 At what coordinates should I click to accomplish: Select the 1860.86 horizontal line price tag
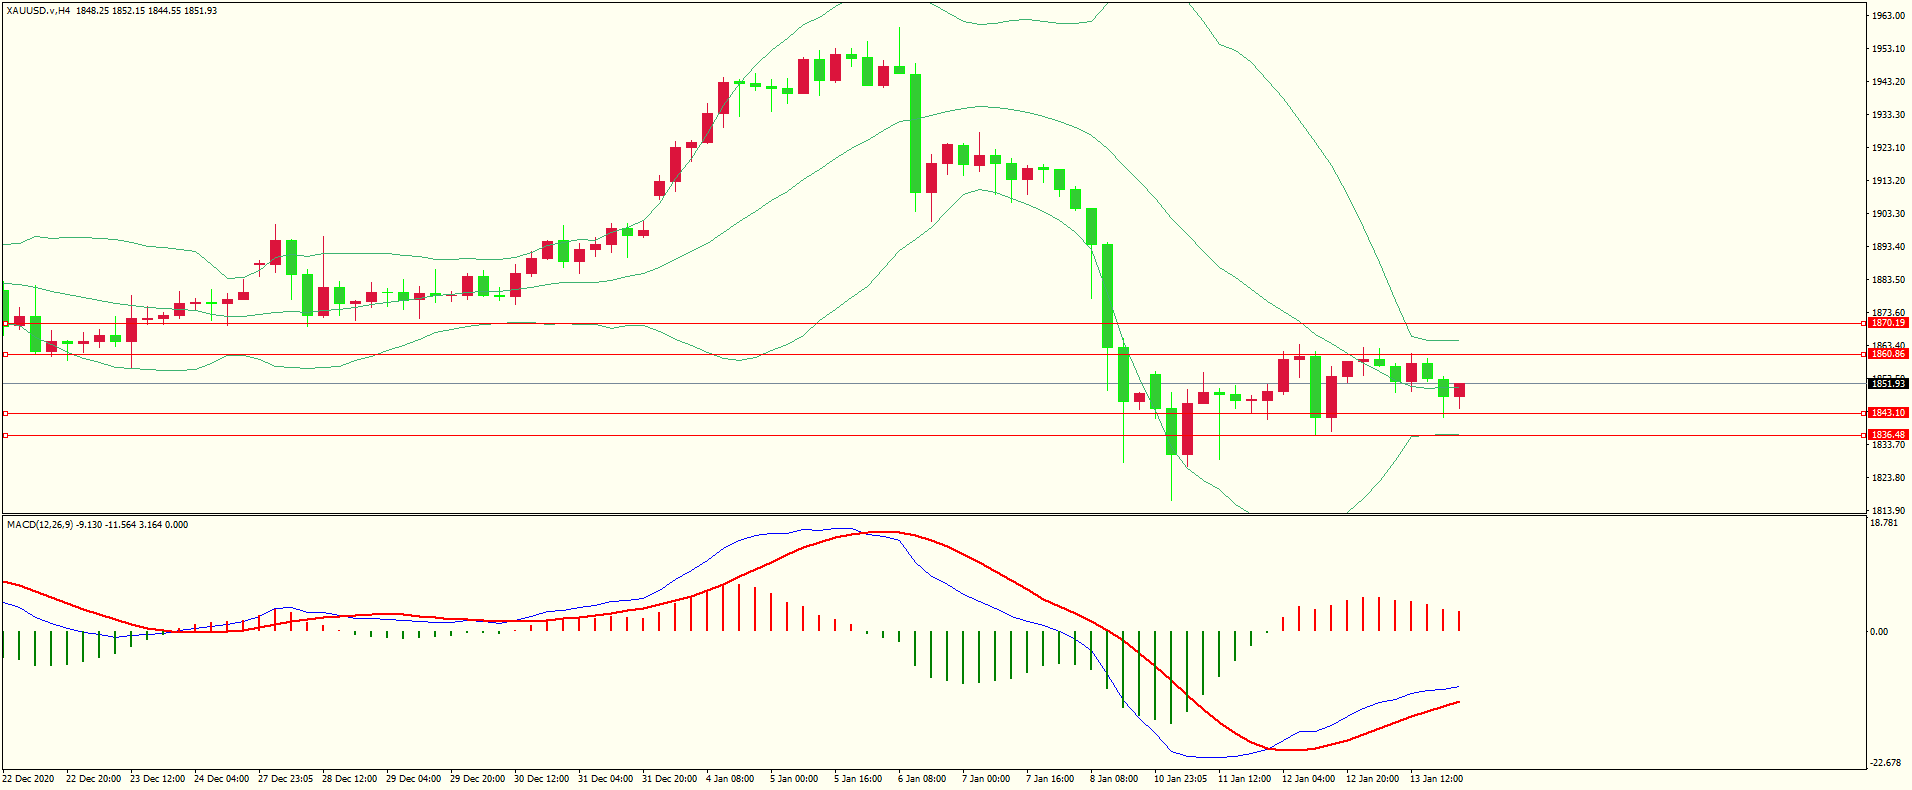pyautogui.click(x=1888, y=354)
